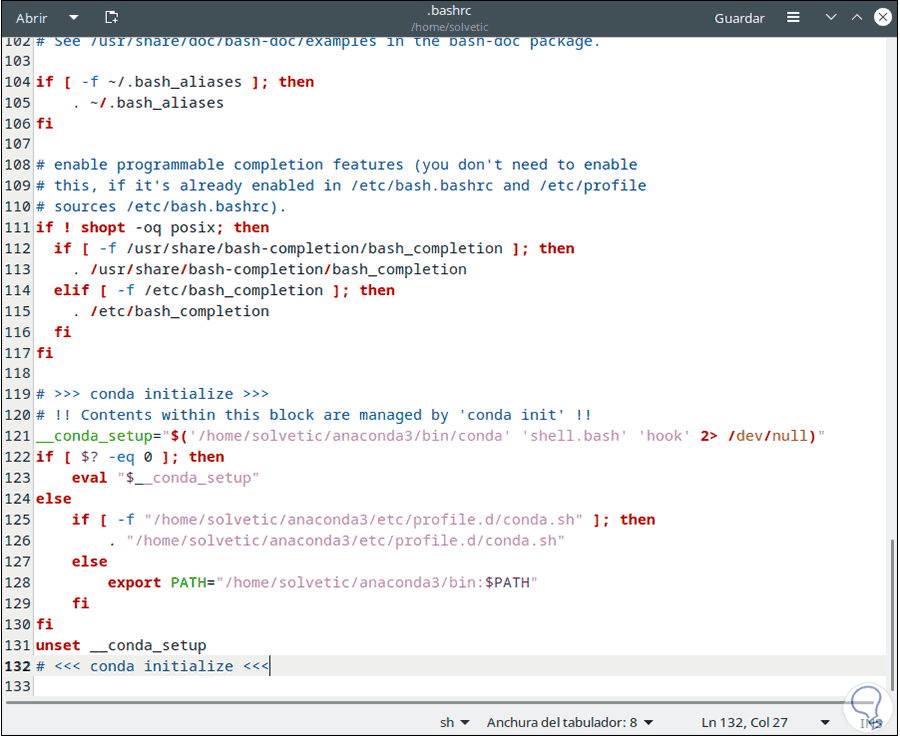
Task: Click '# <<< conda initialize <<<' line 132
Action: click(x=153, y=666)
